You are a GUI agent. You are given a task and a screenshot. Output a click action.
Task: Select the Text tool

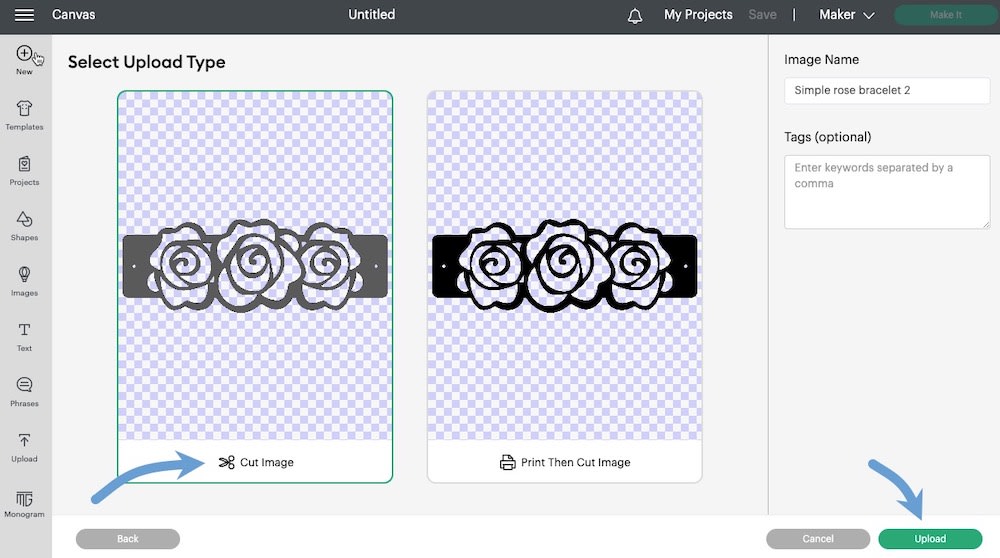24,337
